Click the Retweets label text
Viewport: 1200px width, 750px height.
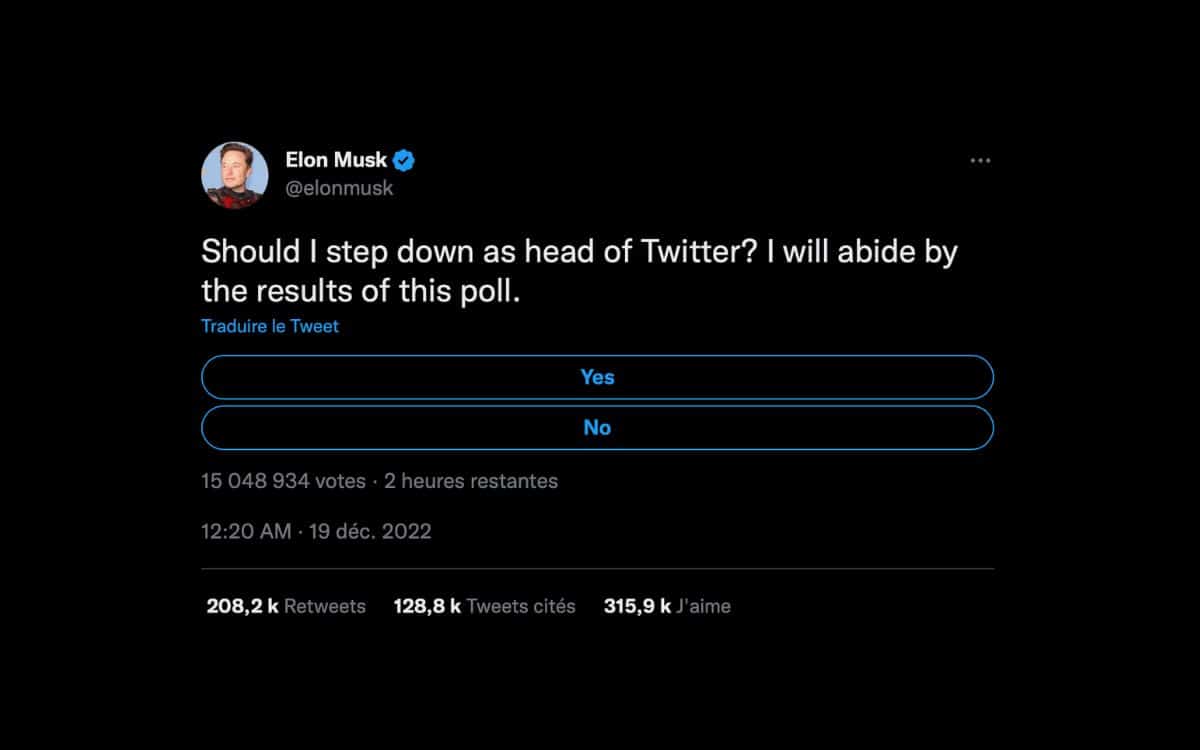click(x=326, y=606)
